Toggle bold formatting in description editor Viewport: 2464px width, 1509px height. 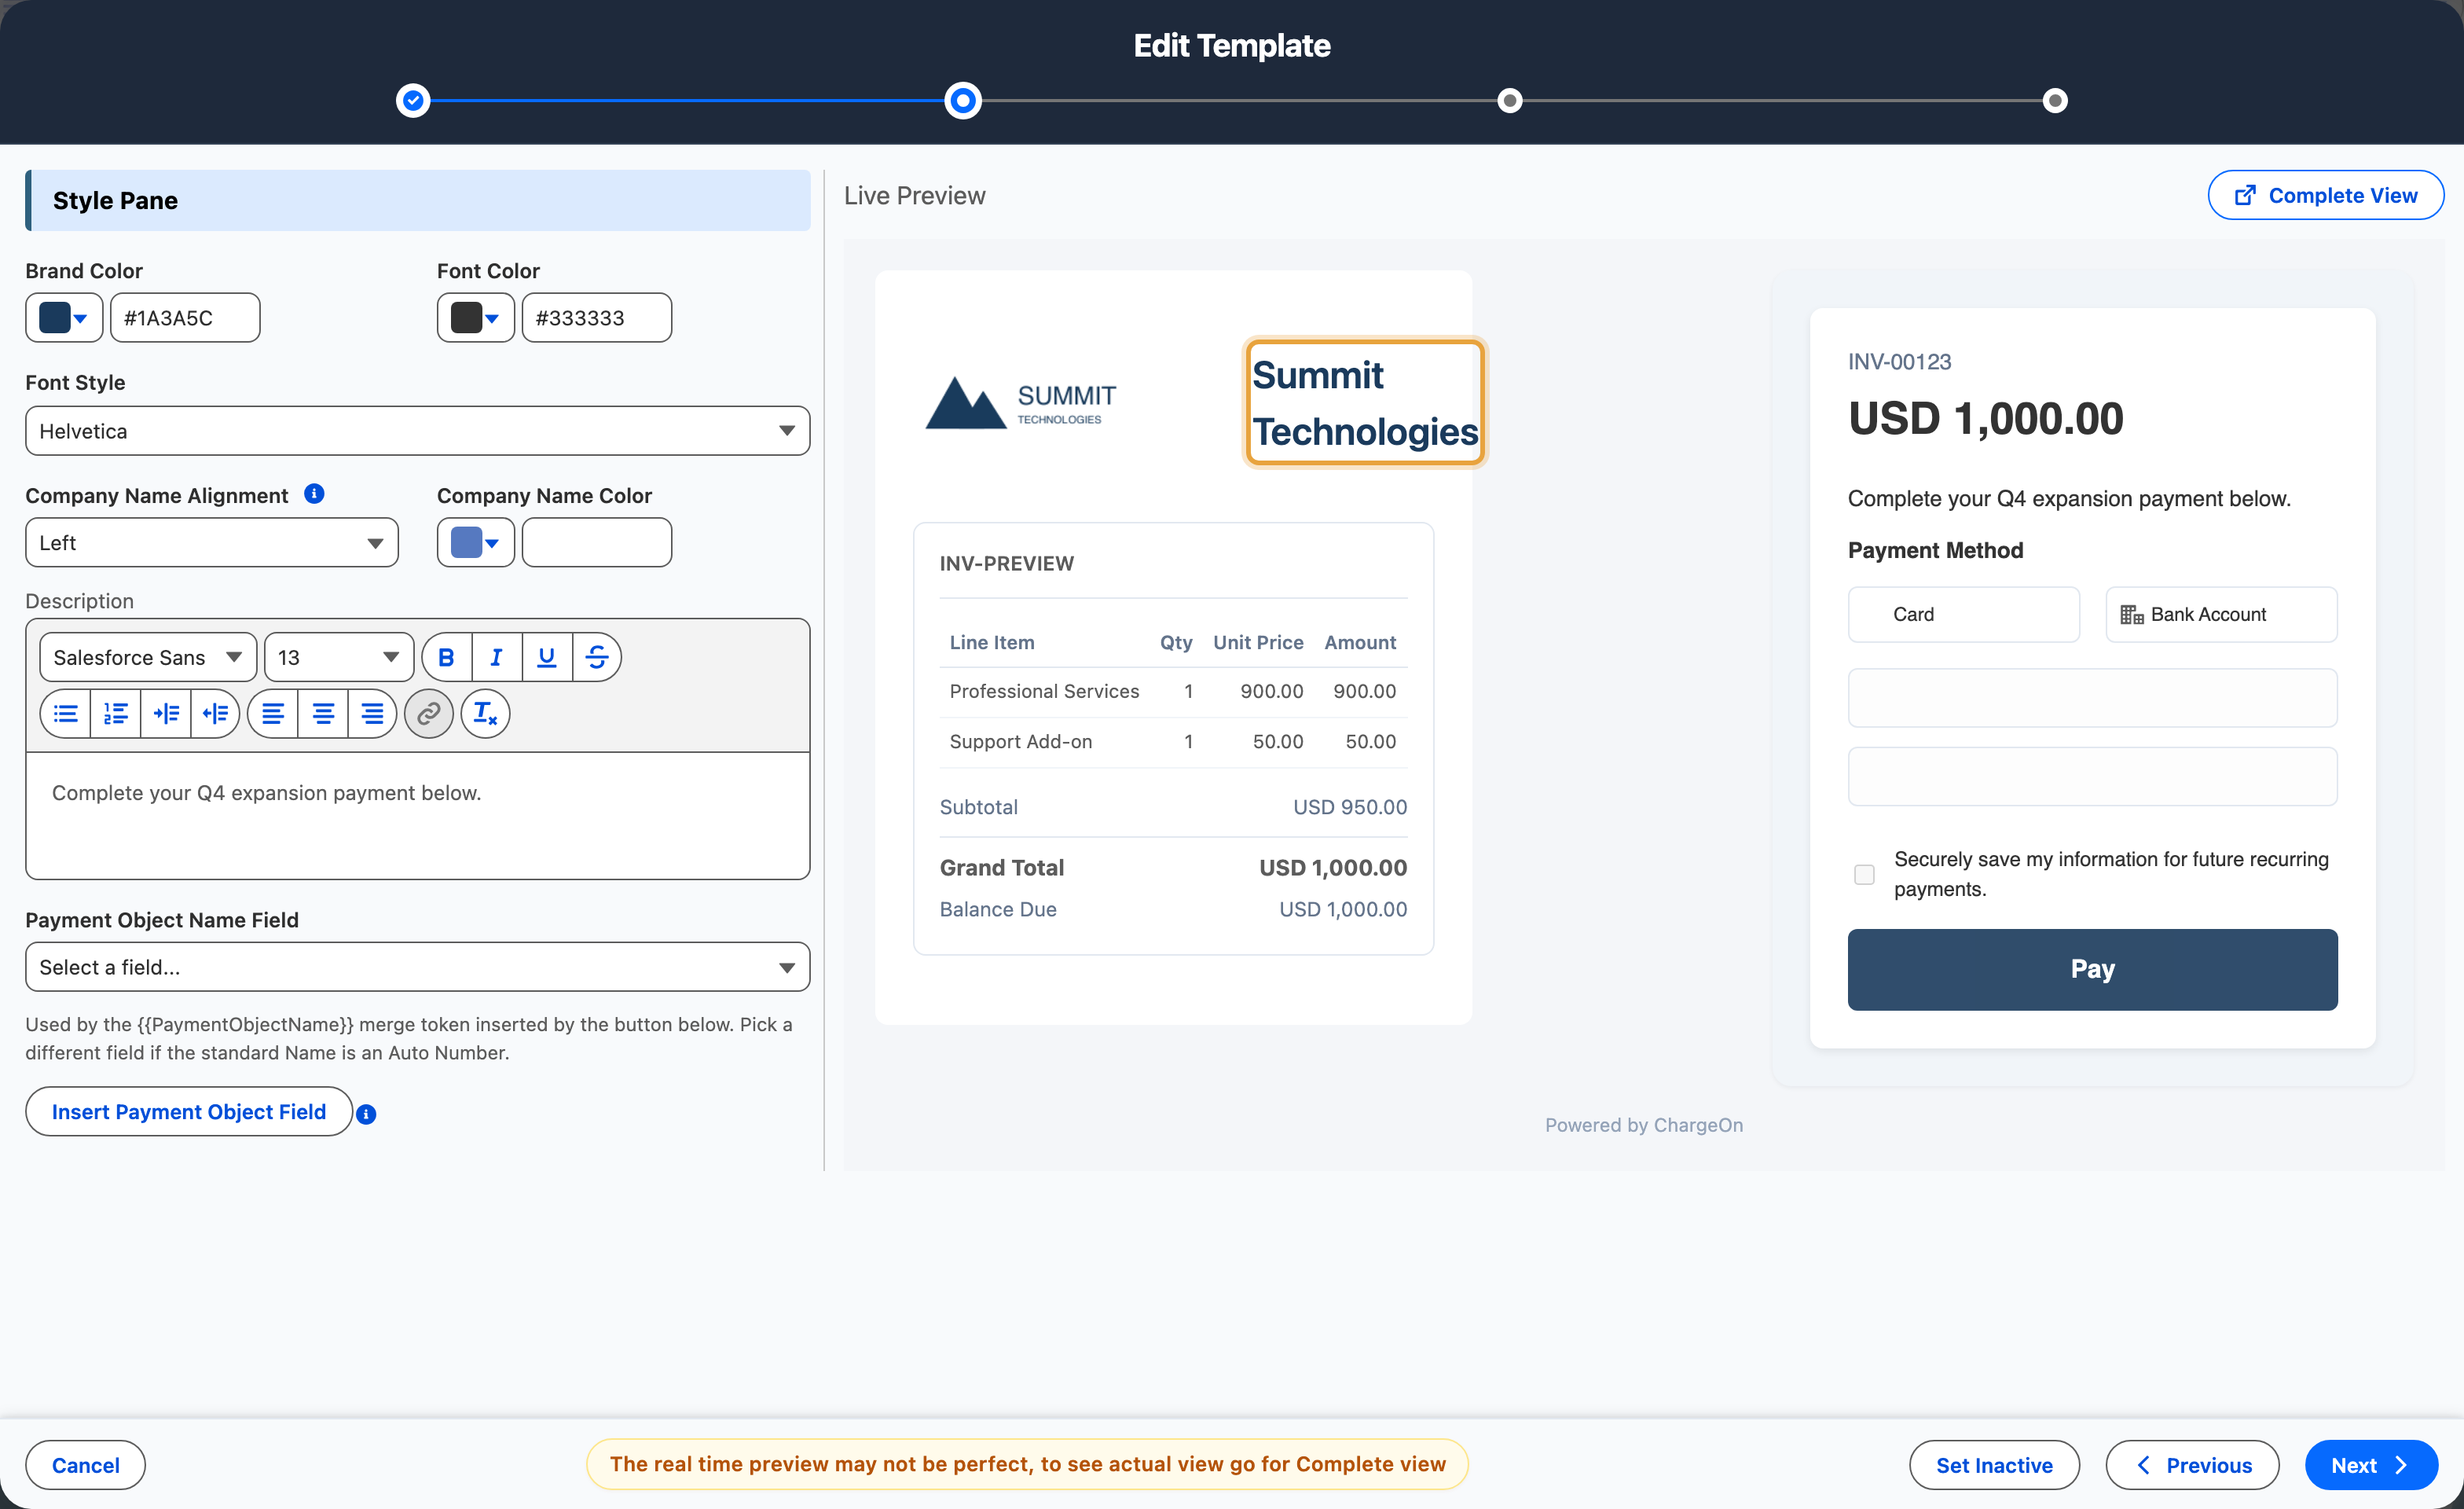click(x=447, y=657)
